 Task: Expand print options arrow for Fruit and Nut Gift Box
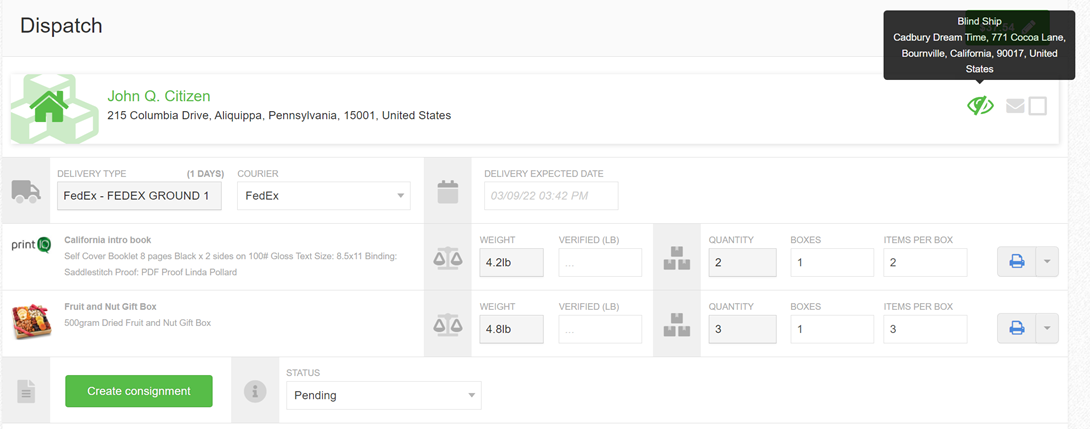pos(1046,328)
